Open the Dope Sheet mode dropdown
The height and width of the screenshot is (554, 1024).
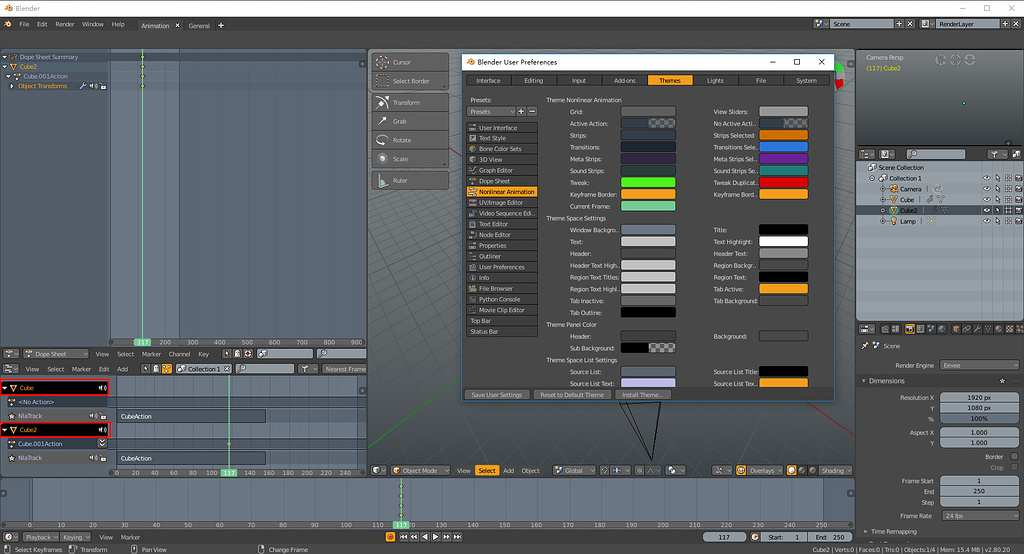[56, 354]
